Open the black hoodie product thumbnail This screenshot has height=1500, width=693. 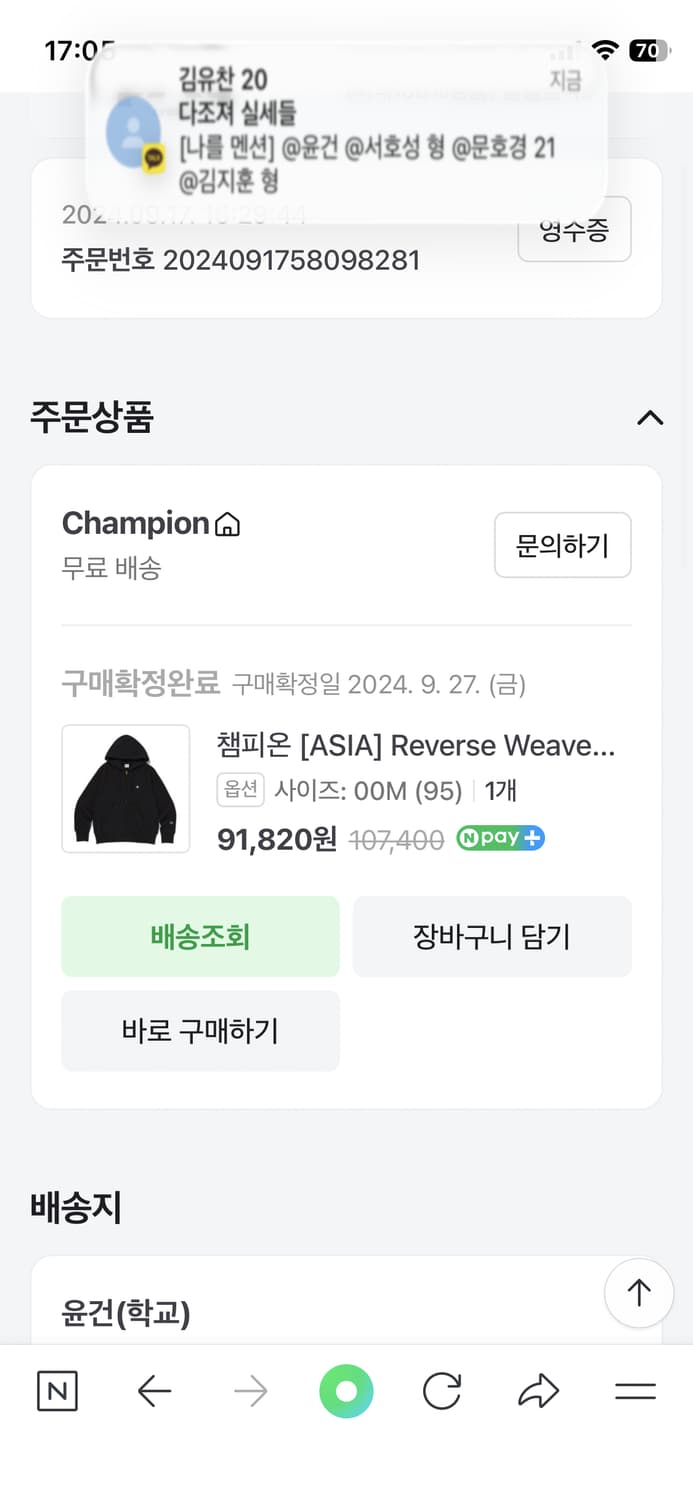[x=126, y=789]
